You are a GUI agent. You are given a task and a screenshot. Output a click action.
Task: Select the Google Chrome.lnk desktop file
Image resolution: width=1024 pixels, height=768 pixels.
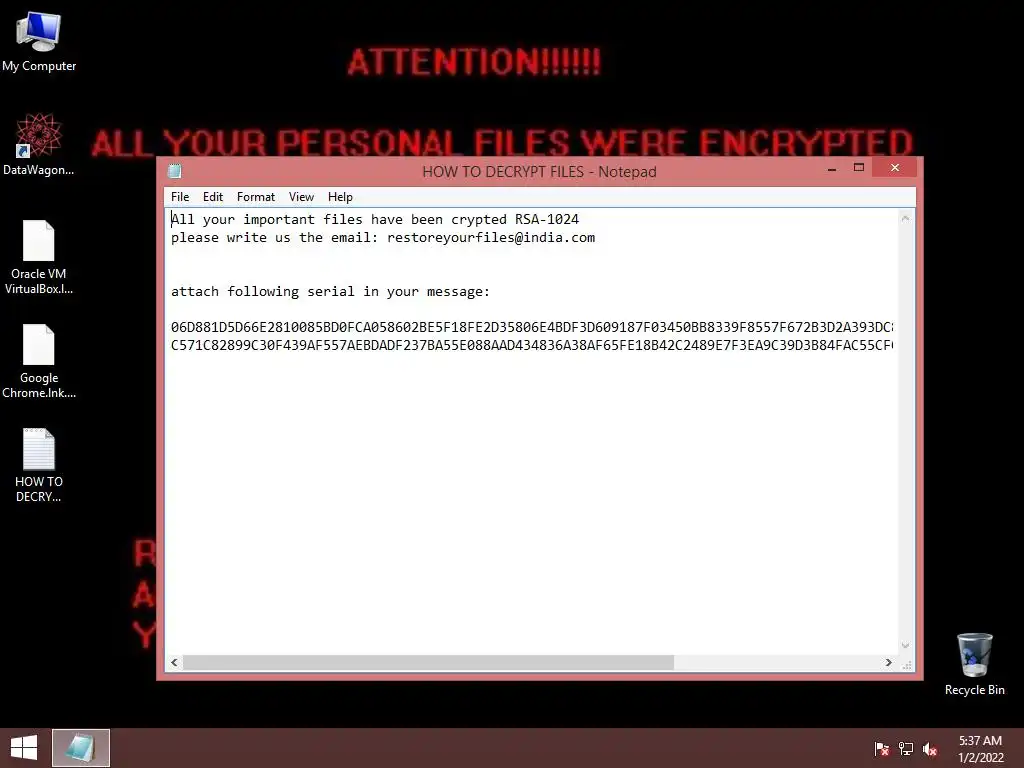[39, 361]
